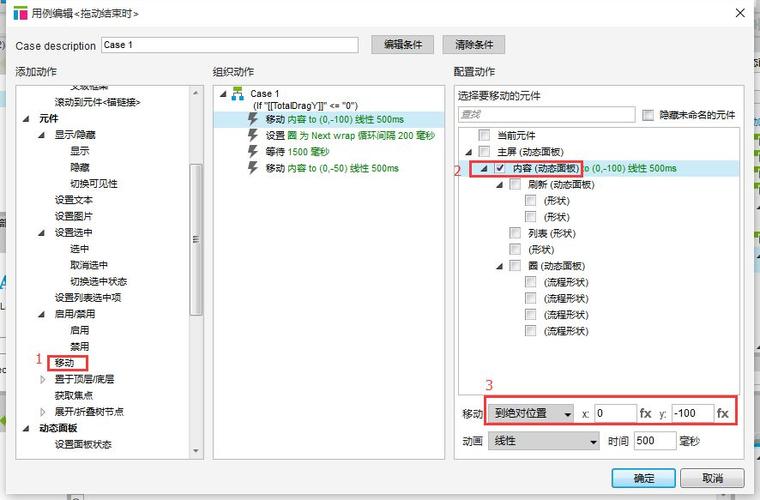Collapse the 刷新 (动态面板) tree node
Image resolution: width=760 pixels, height=500 pixels.
point(500,185)
